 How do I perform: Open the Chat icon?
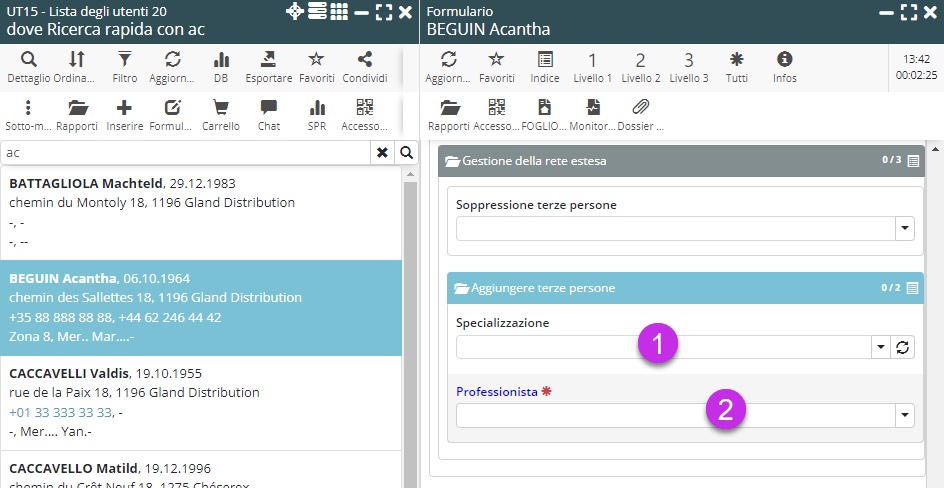(x=268, y=115)
